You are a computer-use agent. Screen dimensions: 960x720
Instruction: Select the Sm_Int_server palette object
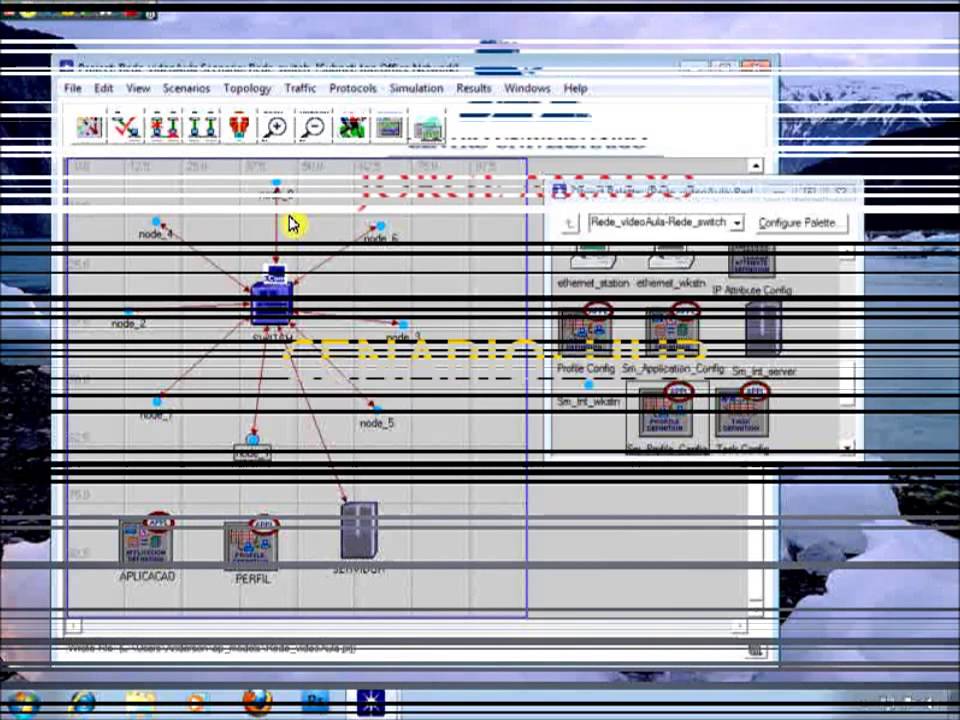763,339
